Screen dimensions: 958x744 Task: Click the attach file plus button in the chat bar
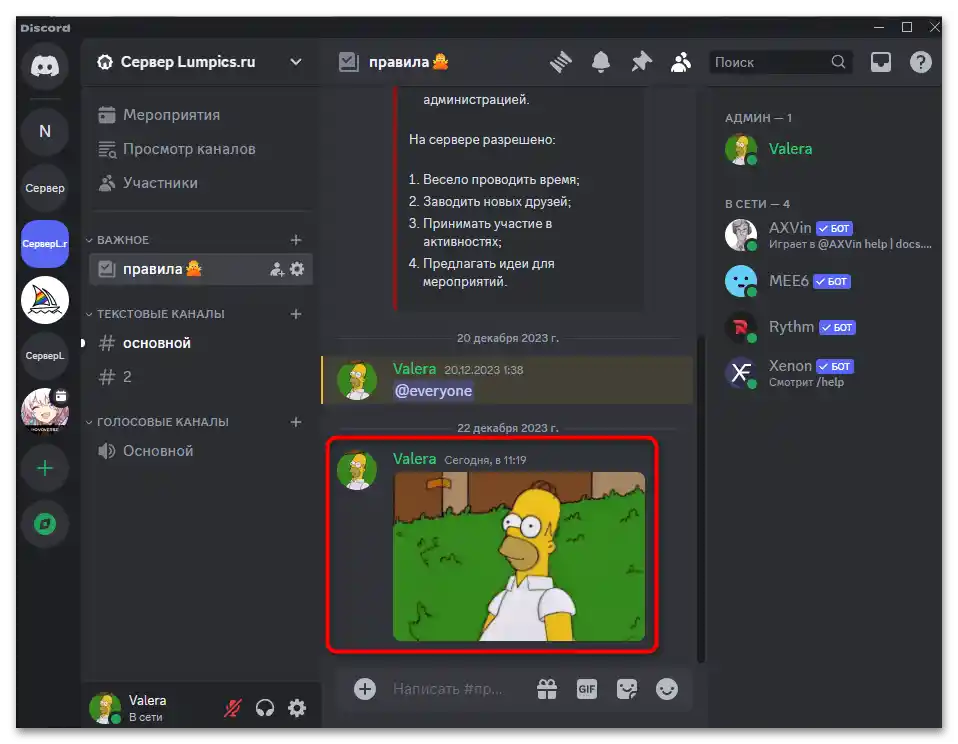click(x=364, y=689)
